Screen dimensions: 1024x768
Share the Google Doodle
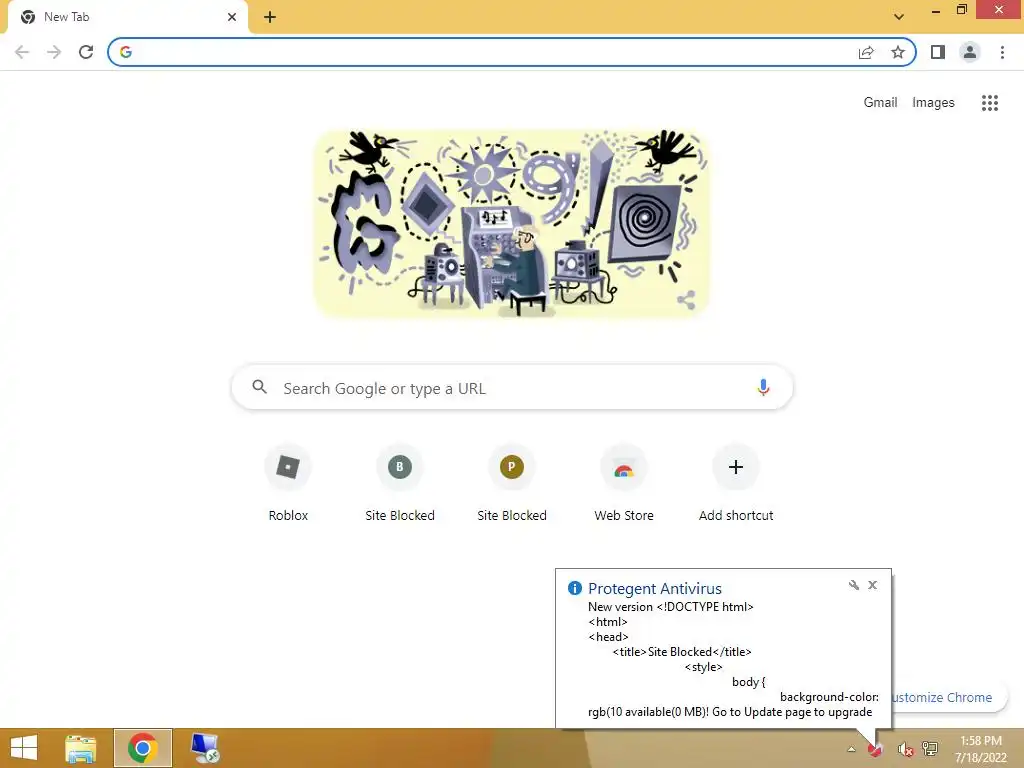click(686, 300)
